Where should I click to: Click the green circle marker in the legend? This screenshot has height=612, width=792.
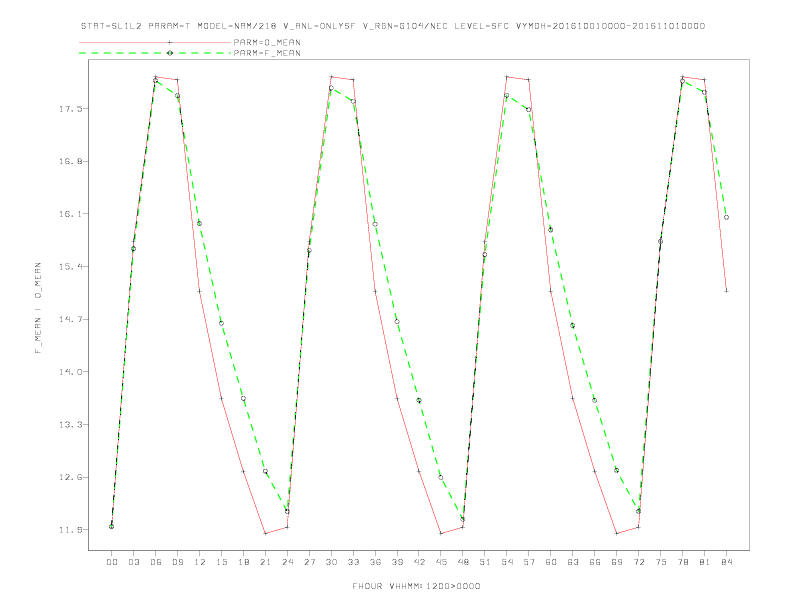(x=170, y=53)
